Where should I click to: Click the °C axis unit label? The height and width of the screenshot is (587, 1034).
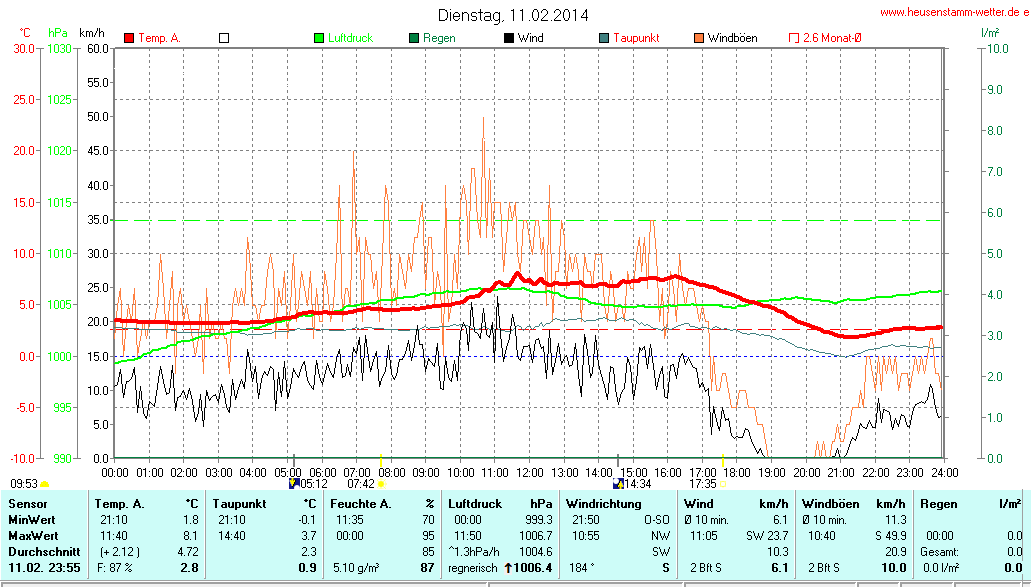[24, 33]
